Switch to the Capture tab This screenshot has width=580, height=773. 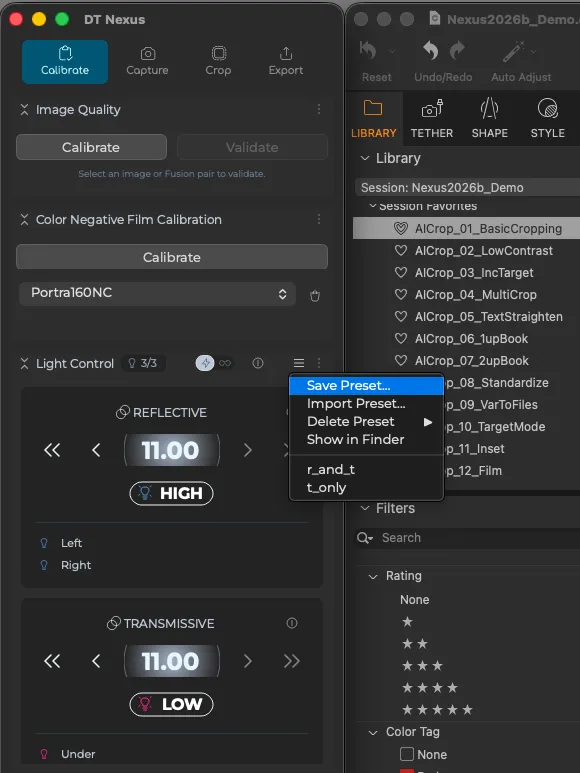coord(147,62)
